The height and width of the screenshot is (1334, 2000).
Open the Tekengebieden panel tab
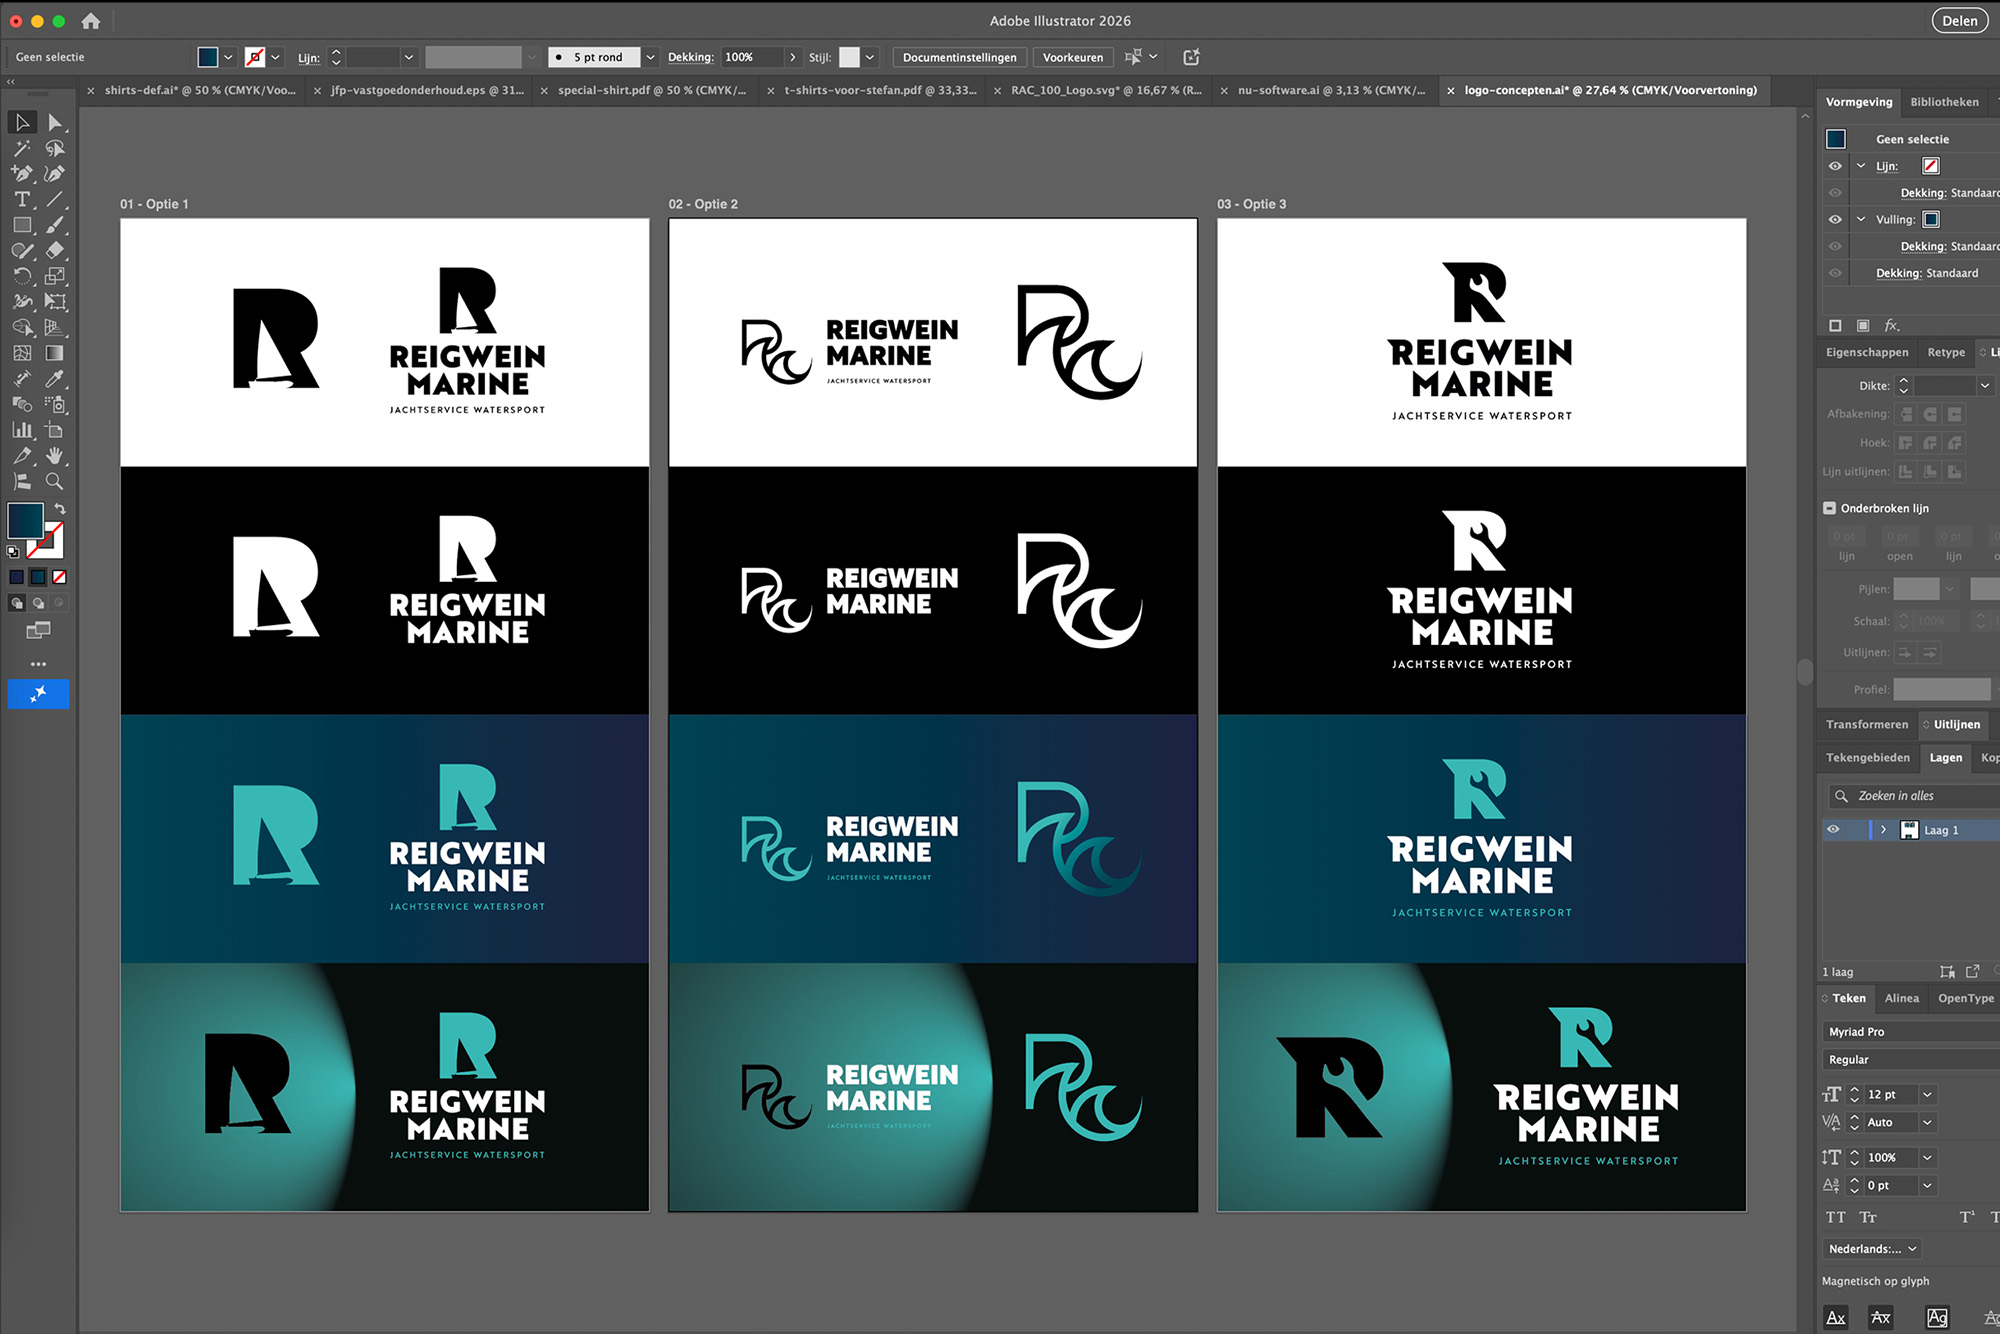coord(1867,757)
